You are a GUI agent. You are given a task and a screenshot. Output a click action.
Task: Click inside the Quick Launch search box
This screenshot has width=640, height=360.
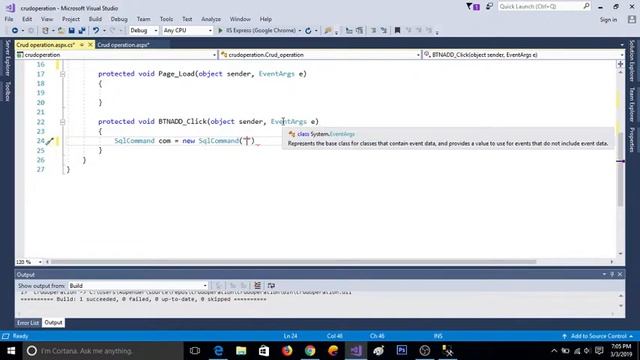pyautogui.click(x=544, y=7)
